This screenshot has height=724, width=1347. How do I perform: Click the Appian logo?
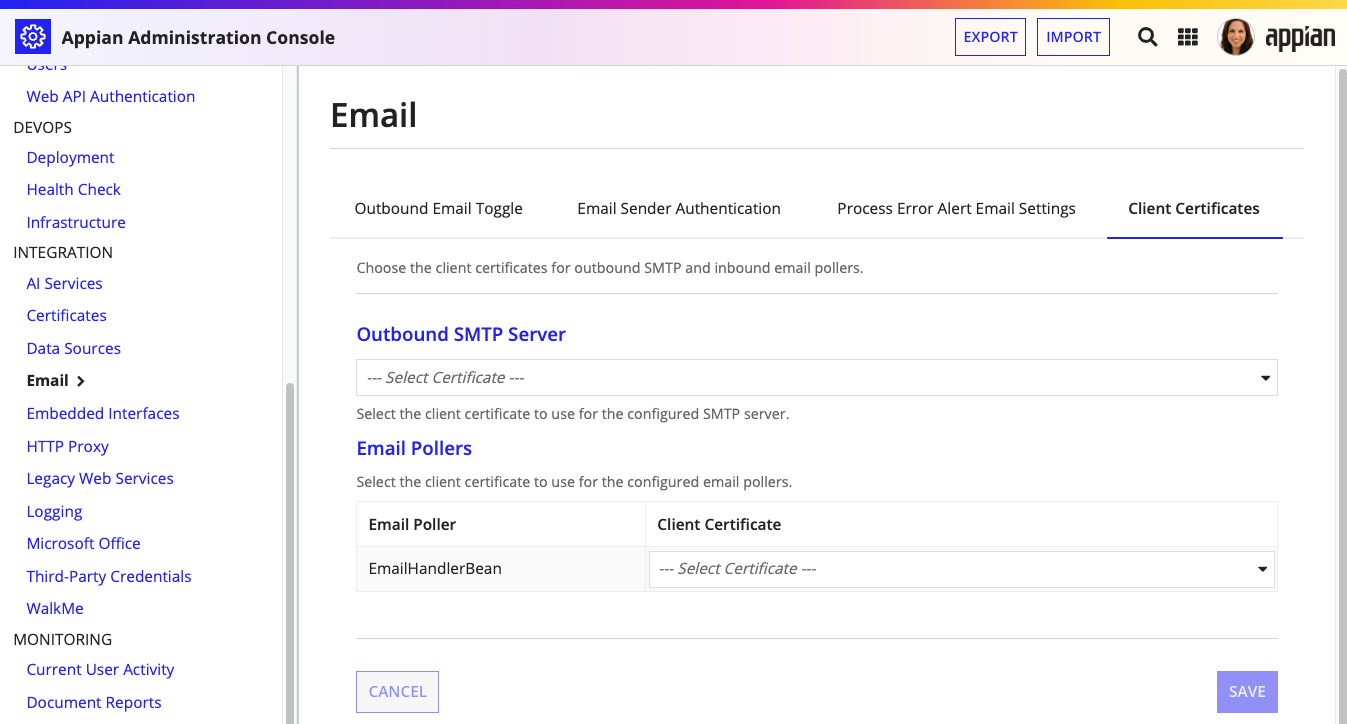1300,37
